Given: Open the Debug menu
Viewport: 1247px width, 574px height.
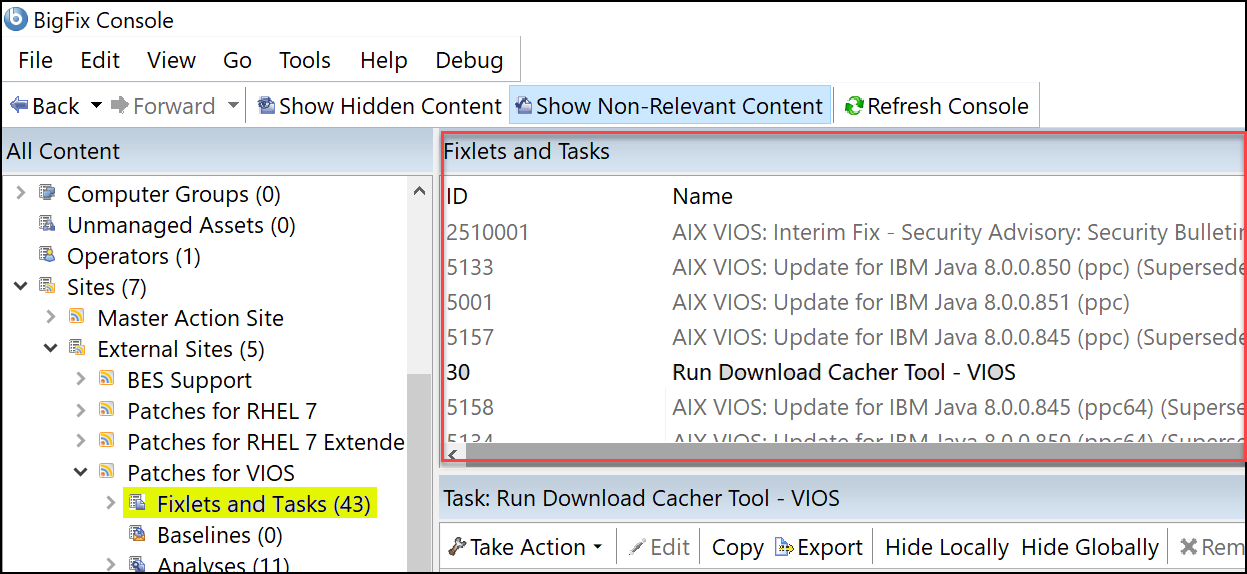Looking at the screenshot, I should pos(469,60).
